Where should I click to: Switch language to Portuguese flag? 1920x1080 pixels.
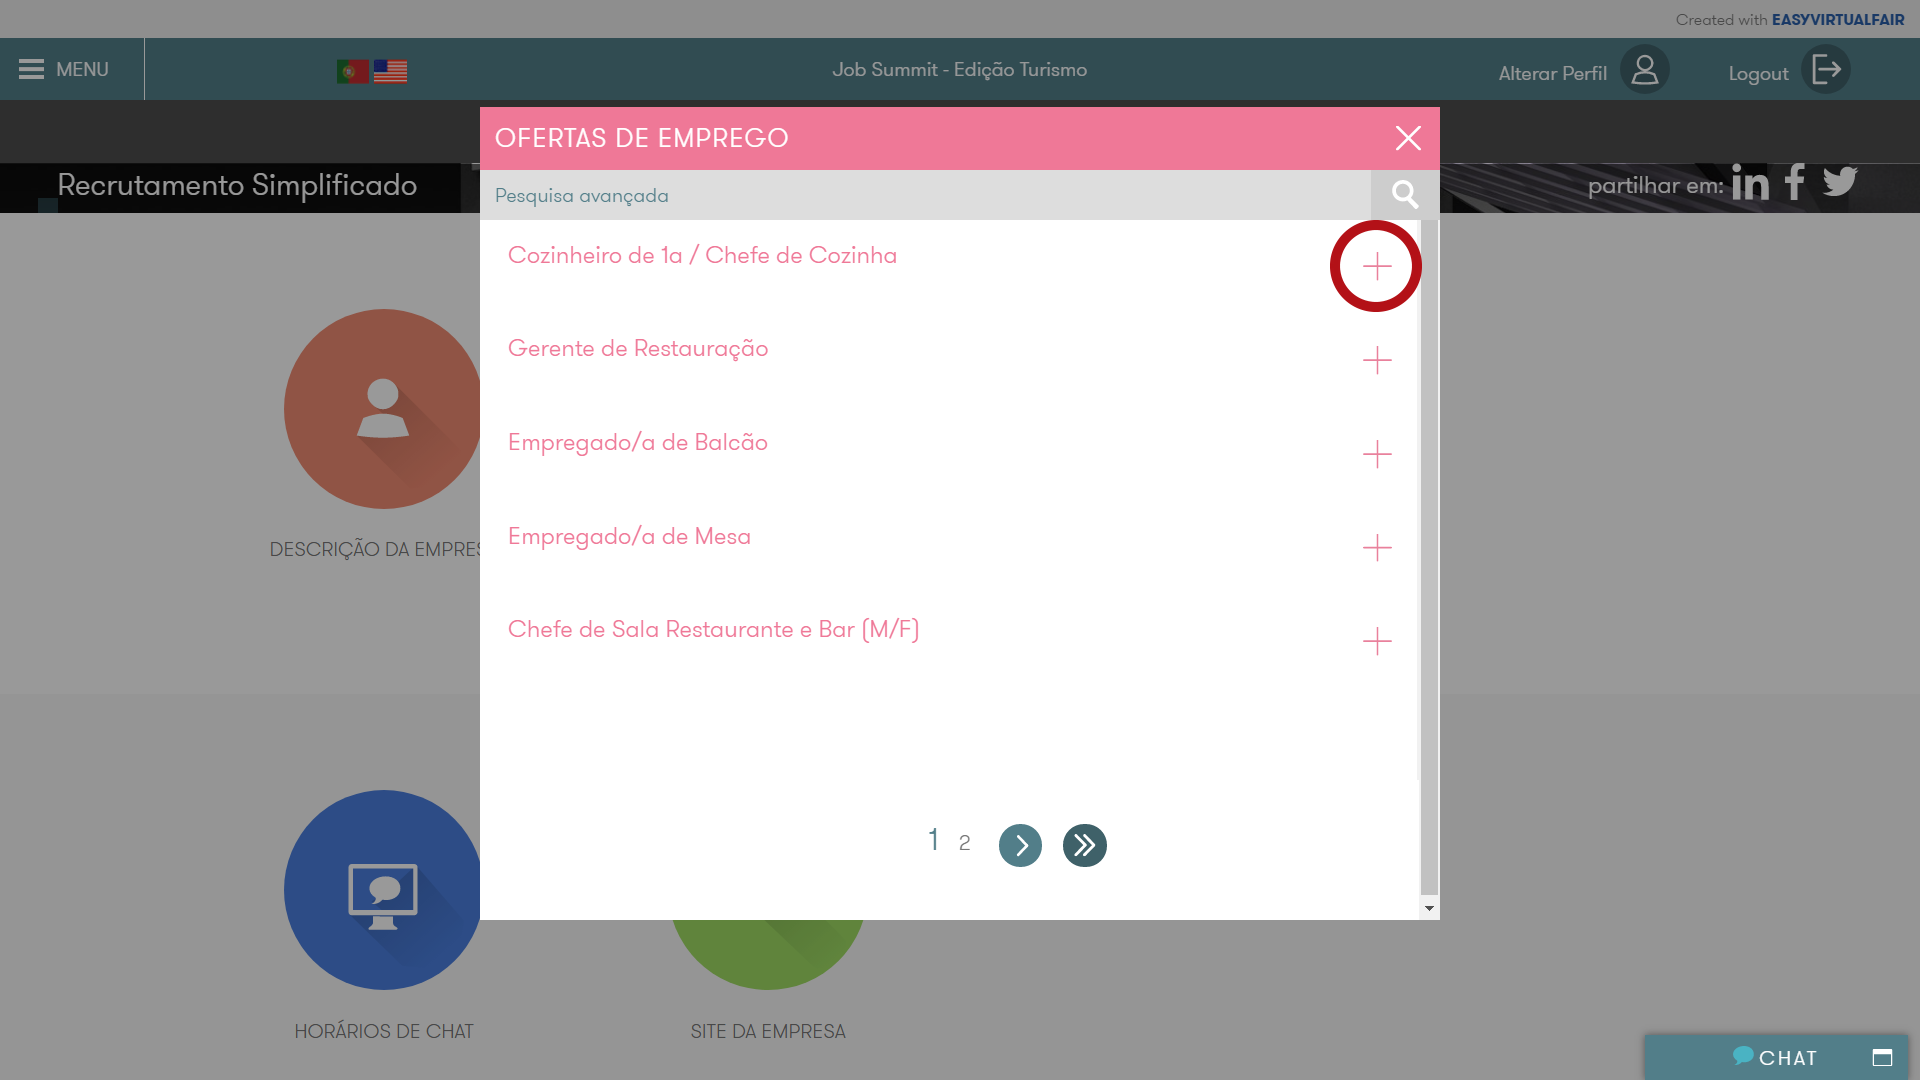coord(352,71)
